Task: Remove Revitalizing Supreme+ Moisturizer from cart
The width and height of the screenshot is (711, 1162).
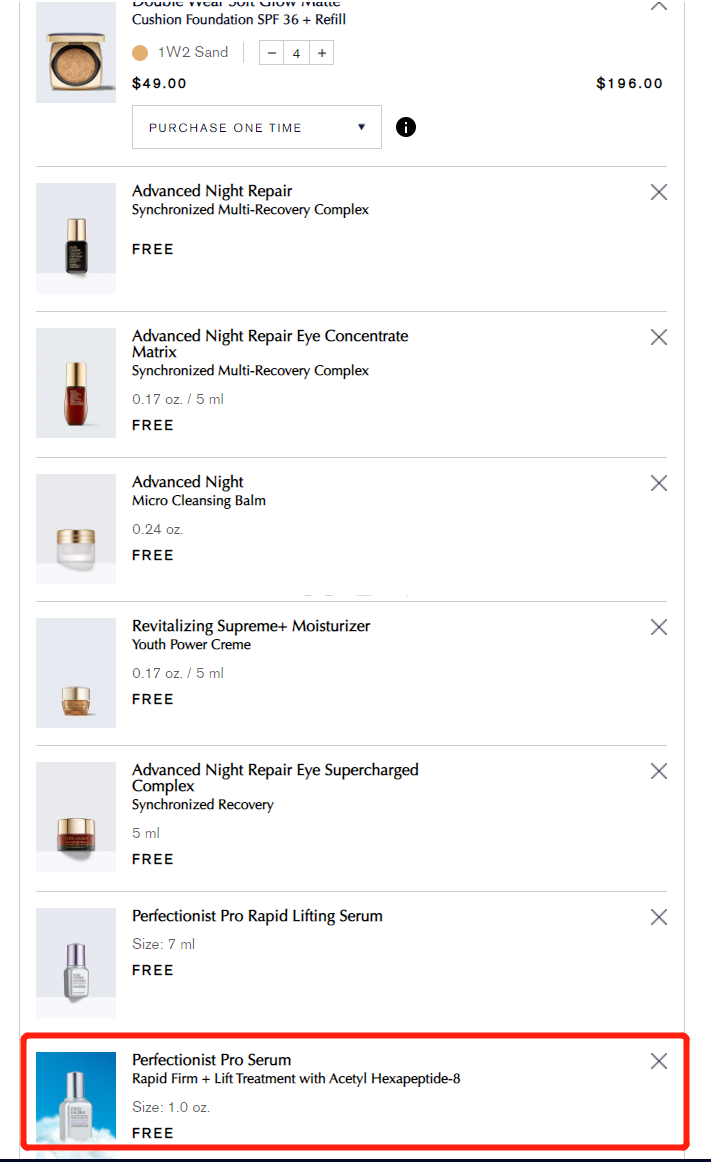Action: pyautogui.click(x=658, y=627)
